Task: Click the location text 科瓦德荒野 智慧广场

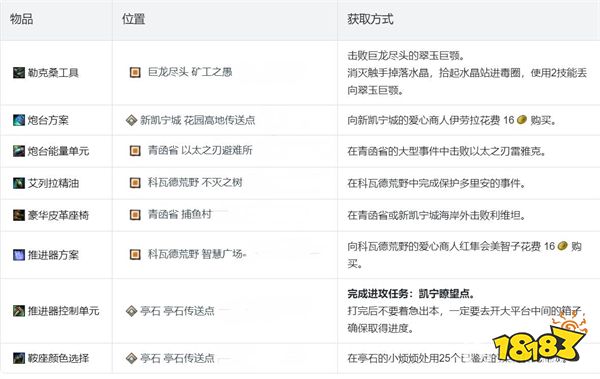Action: click(x=196, y=254)
